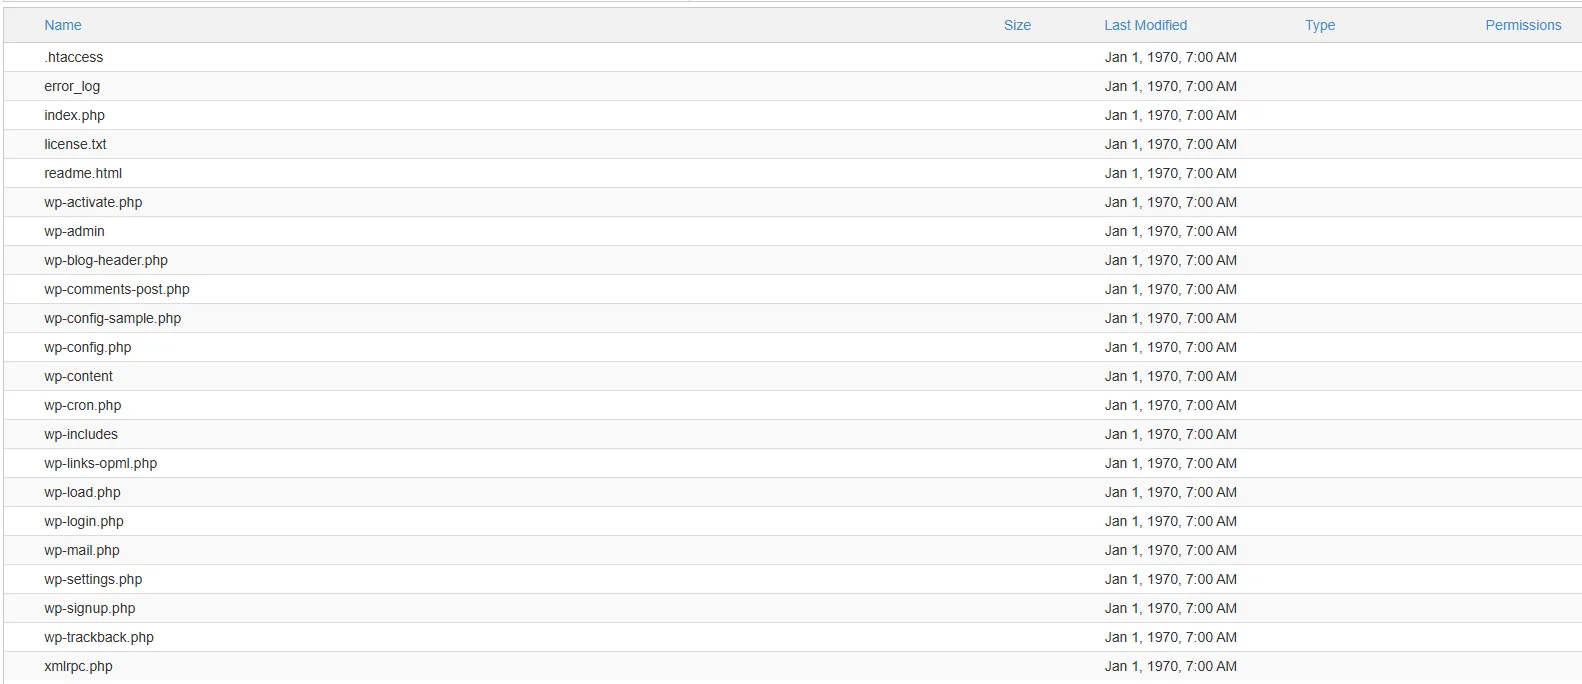The height and width of the screenshot is (684, 1582).
Task: Select the .htaccess file row
Action: [74, 57]
